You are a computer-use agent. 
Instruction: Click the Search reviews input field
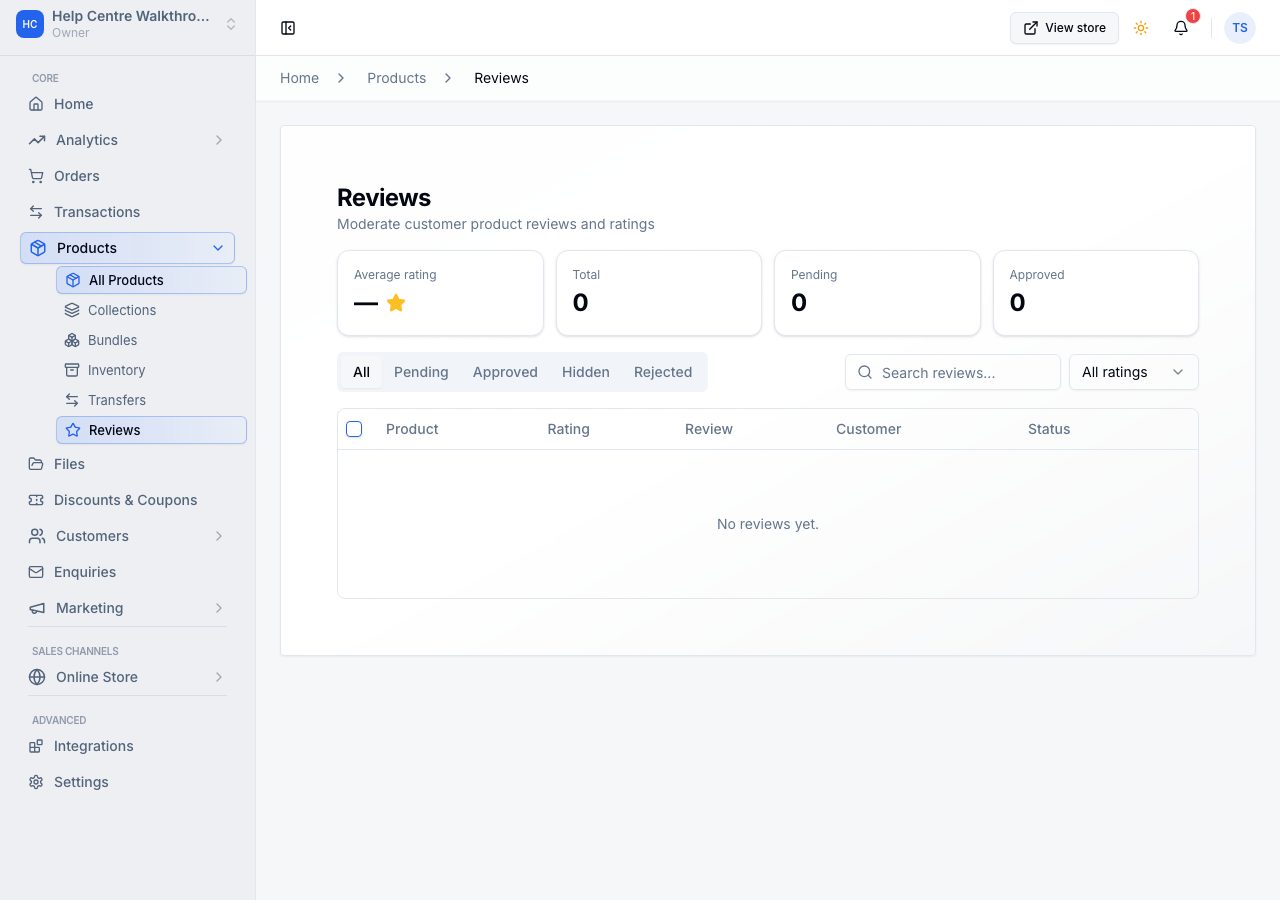coord(953,372)
